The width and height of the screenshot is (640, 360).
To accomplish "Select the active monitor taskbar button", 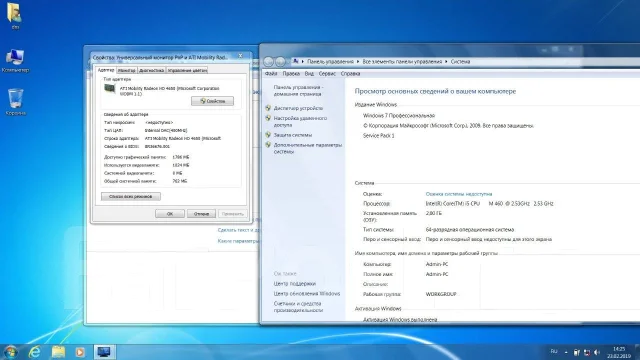I will pyautogui.click(x=104, y=352).
